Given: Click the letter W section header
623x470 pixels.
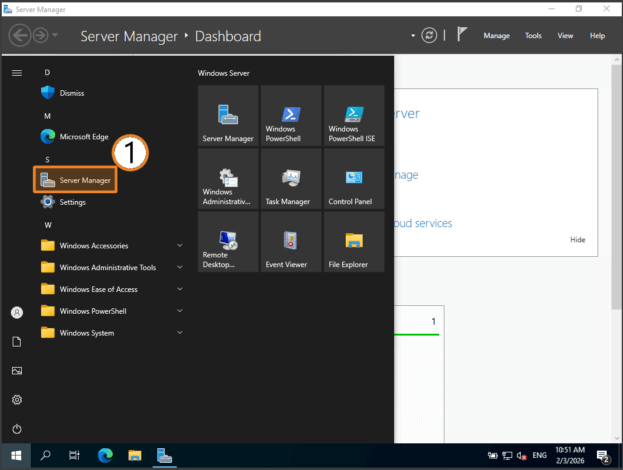Looking at the screenshot, I should click(48, 225).
